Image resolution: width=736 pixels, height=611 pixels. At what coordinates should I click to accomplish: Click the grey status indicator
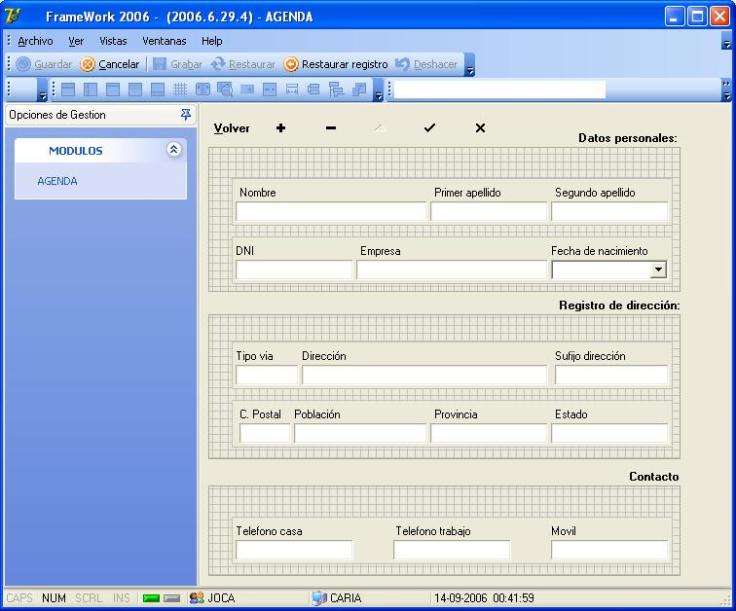[172, 598]
